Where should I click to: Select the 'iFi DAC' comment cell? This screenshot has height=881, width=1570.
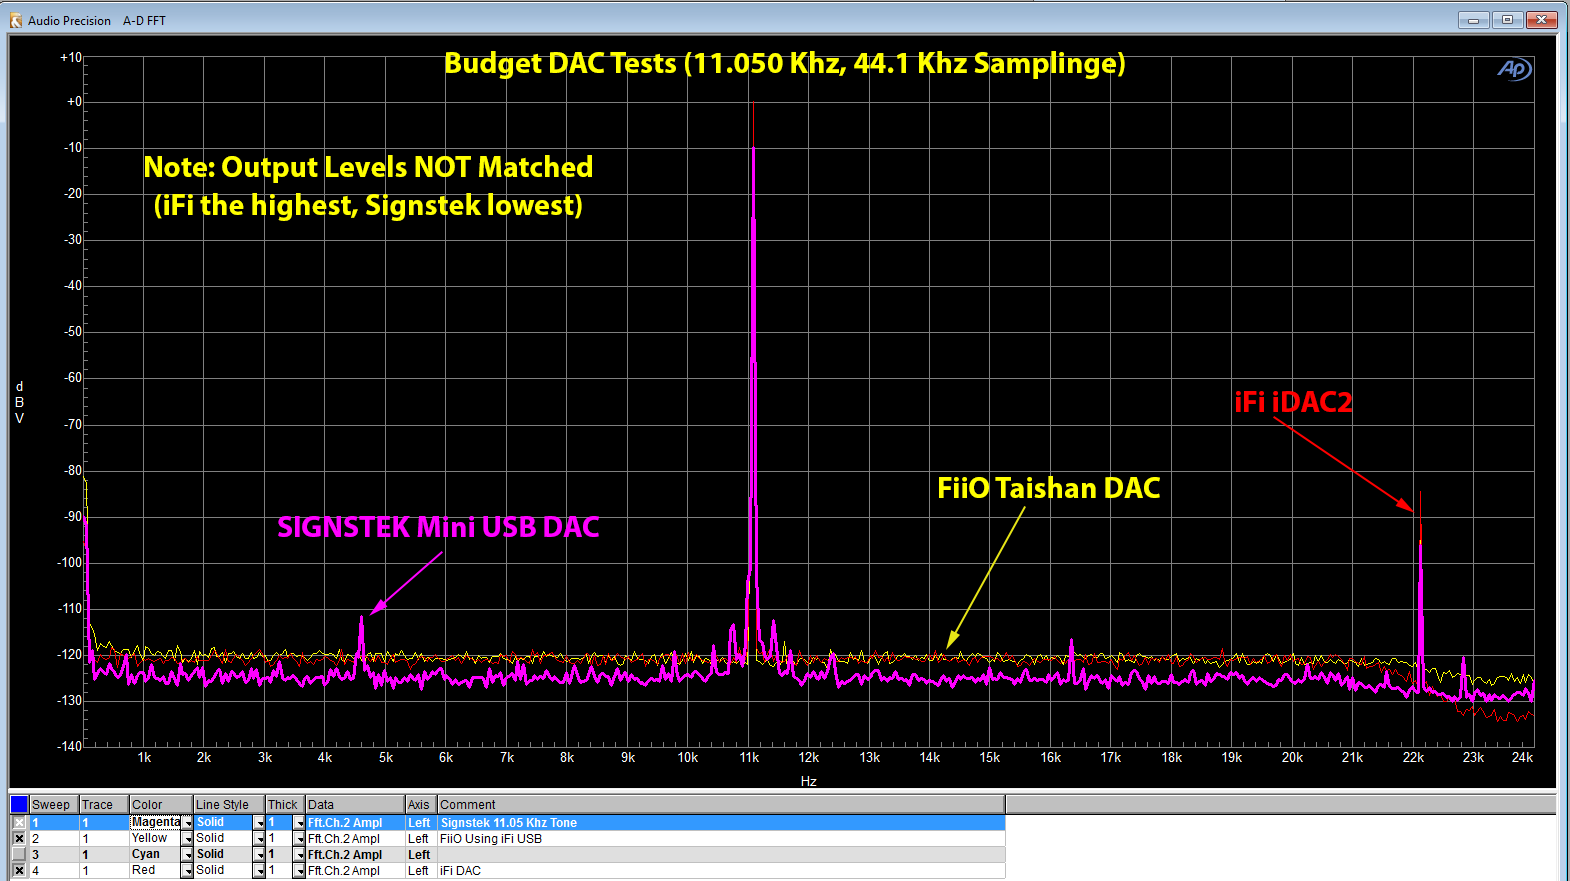tap(721, 871)
